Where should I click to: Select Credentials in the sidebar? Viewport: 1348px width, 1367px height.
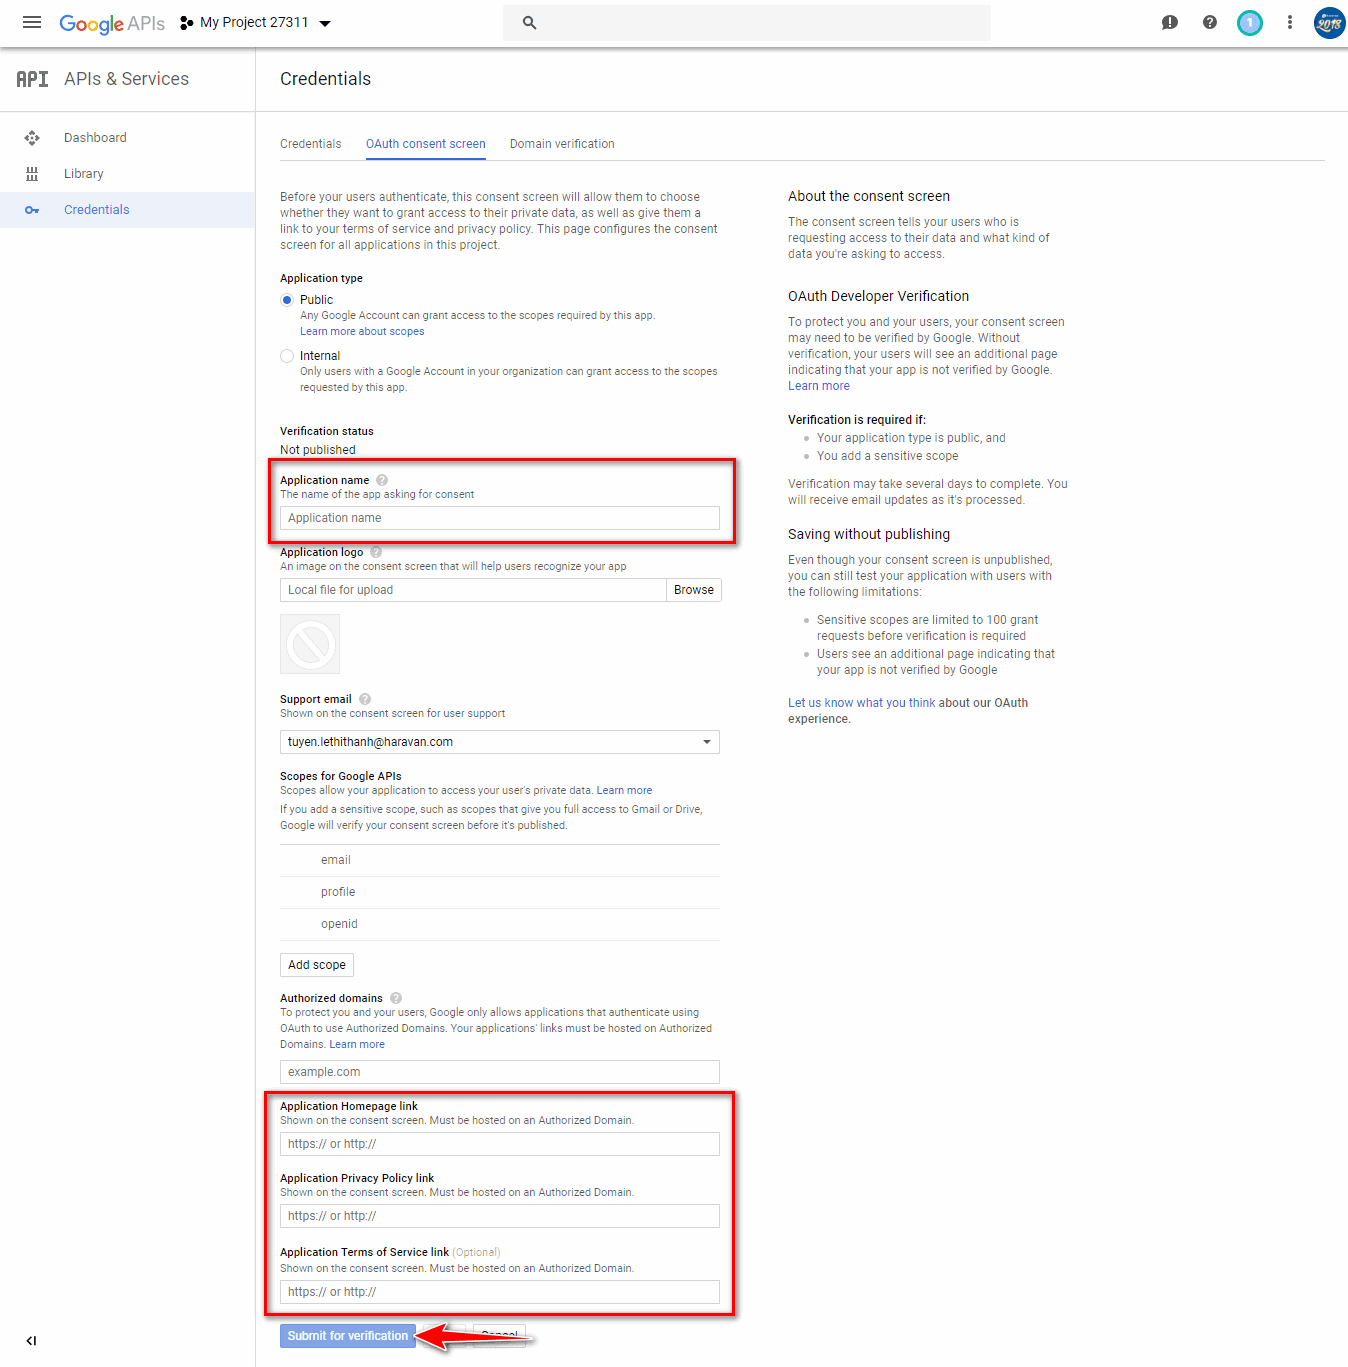tap(97, 210)
